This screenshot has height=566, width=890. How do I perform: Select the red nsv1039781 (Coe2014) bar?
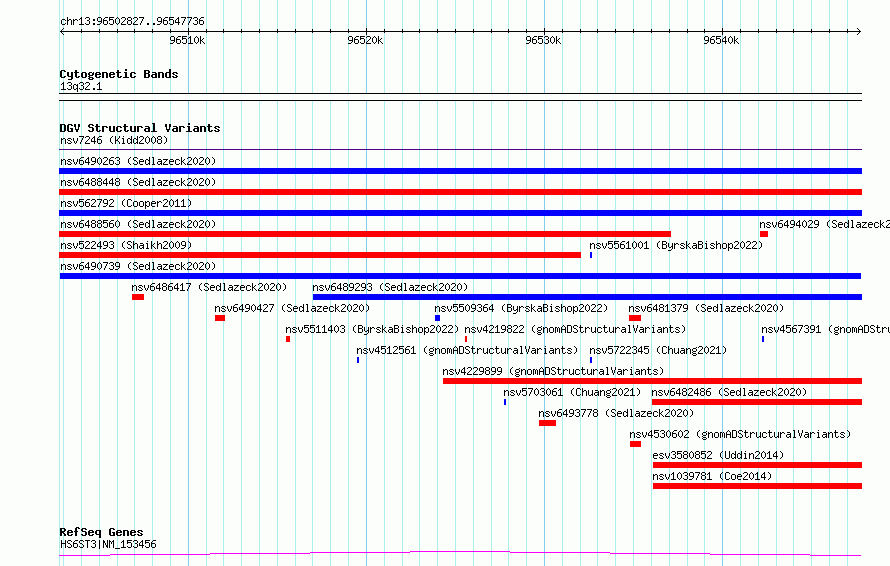[x=758, y=486]
